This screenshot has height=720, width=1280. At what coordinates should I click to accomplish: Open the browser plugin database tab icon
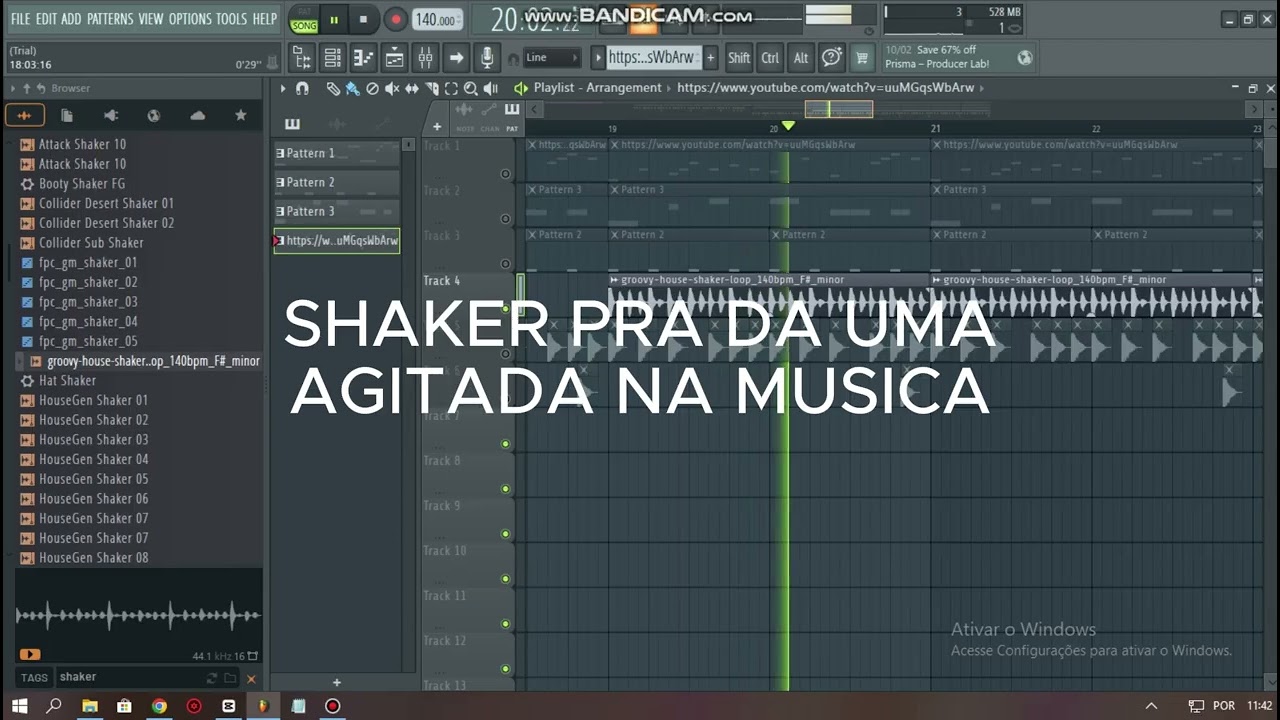tap(111, 116)
